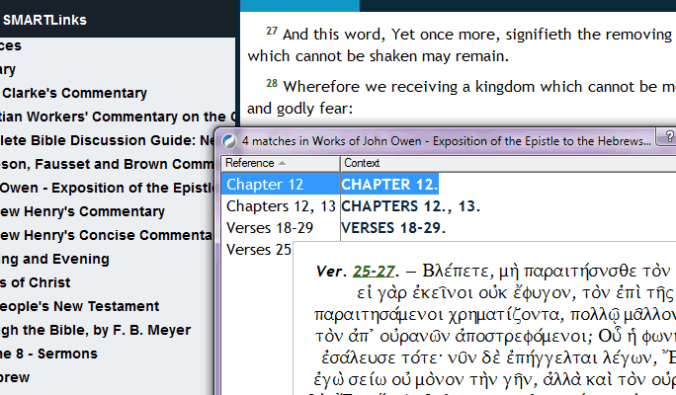Screen dimensions: 676x395
Task: Open People's New Testament link
Action: (79, 307)
